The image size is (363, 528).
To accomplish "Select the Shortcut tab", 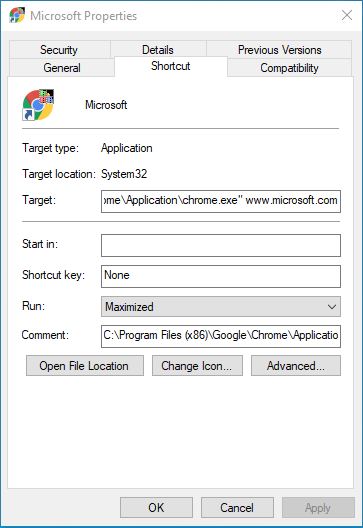I will click(171, 66).
